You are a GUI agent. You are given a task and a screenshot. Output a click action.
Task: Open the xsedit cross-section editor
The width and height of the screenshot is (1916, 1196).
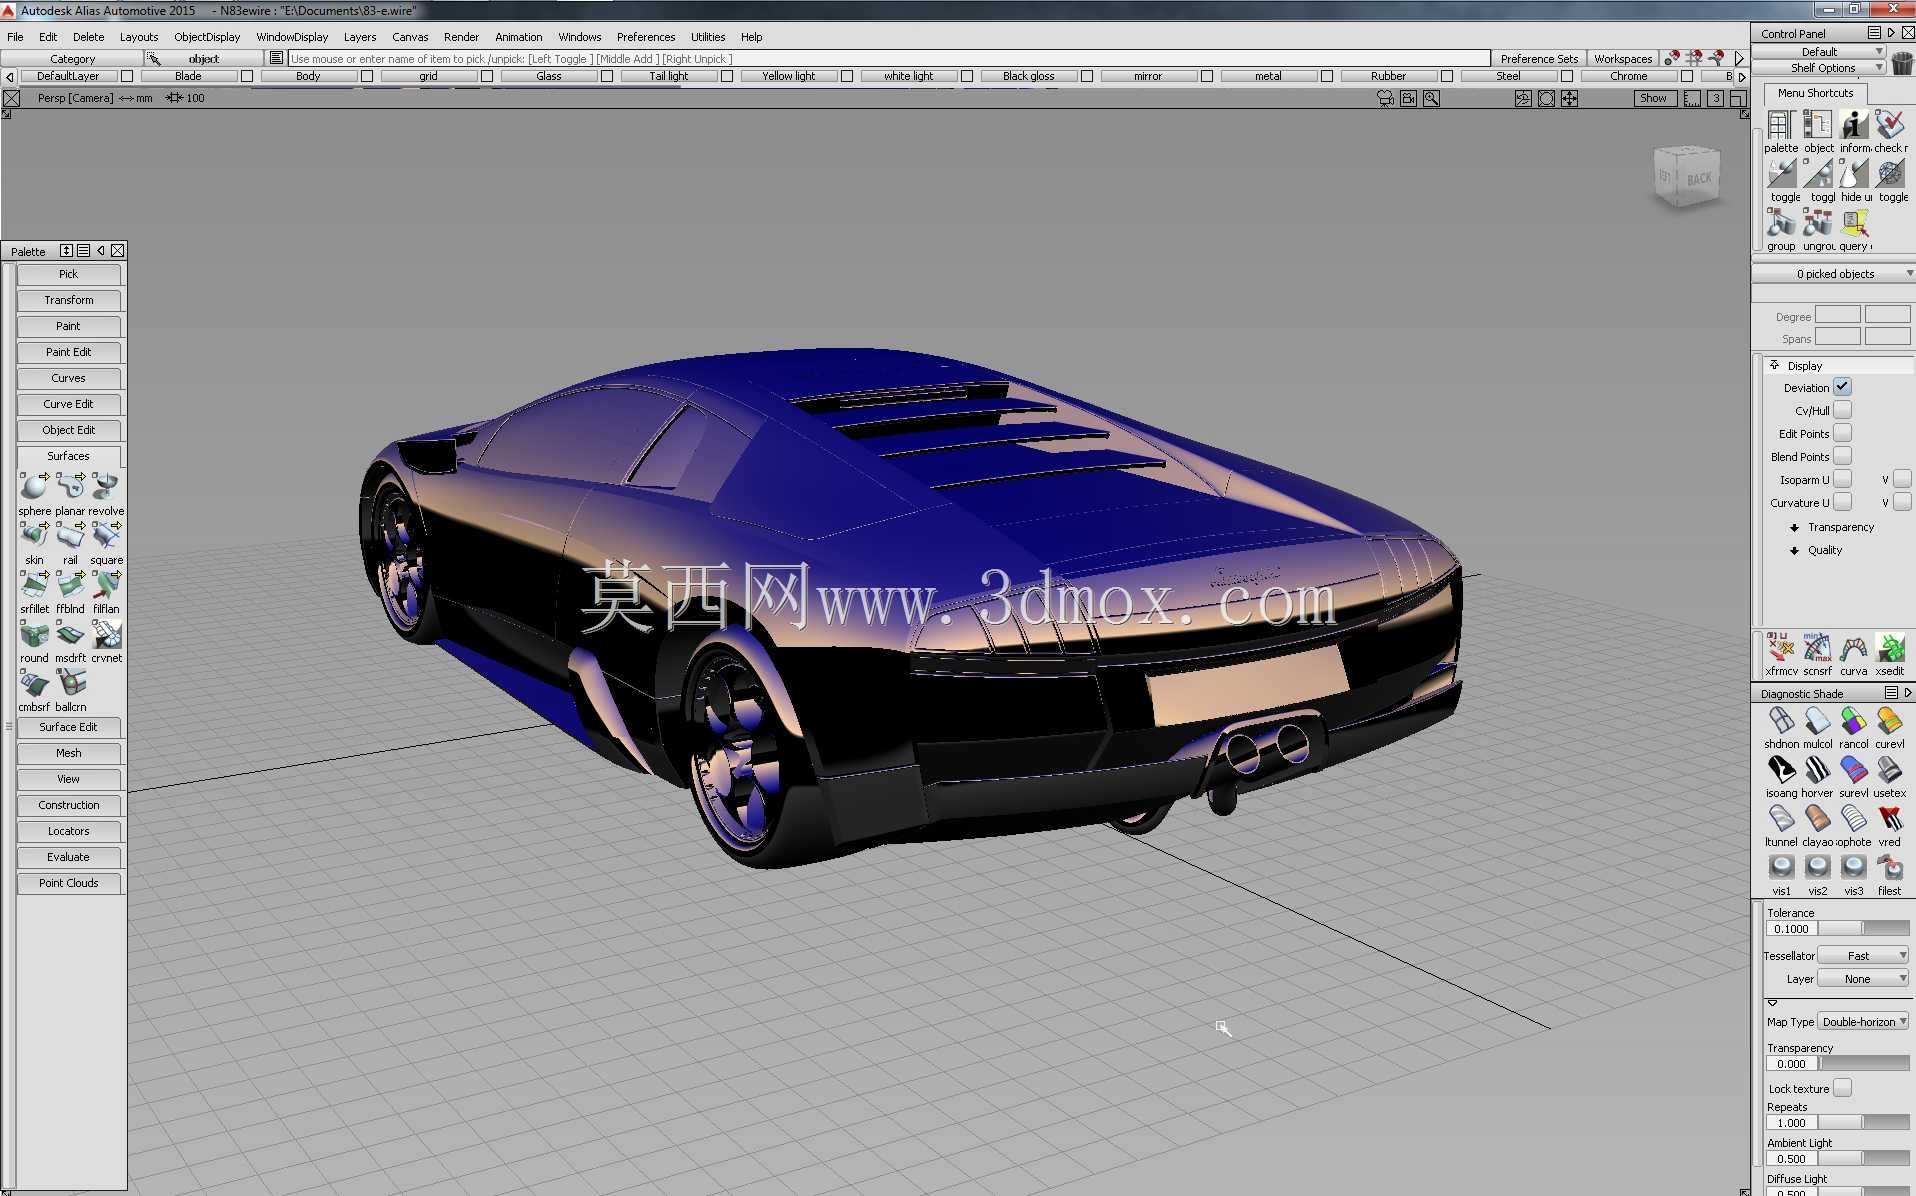pos(1889,647)
